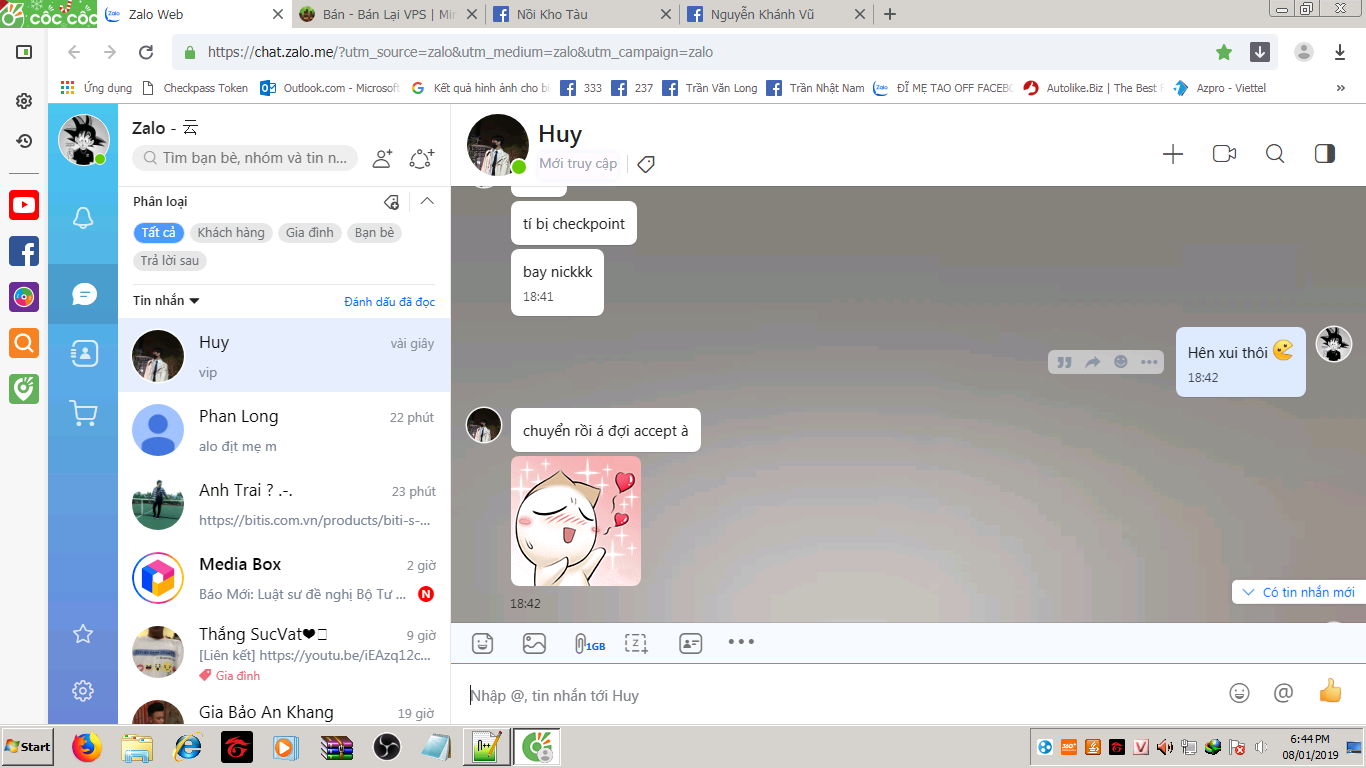Open the 'Anh Trai ? .-.' conversation
The height and width of the screenshot is (768, 1366).
point(284,504)
